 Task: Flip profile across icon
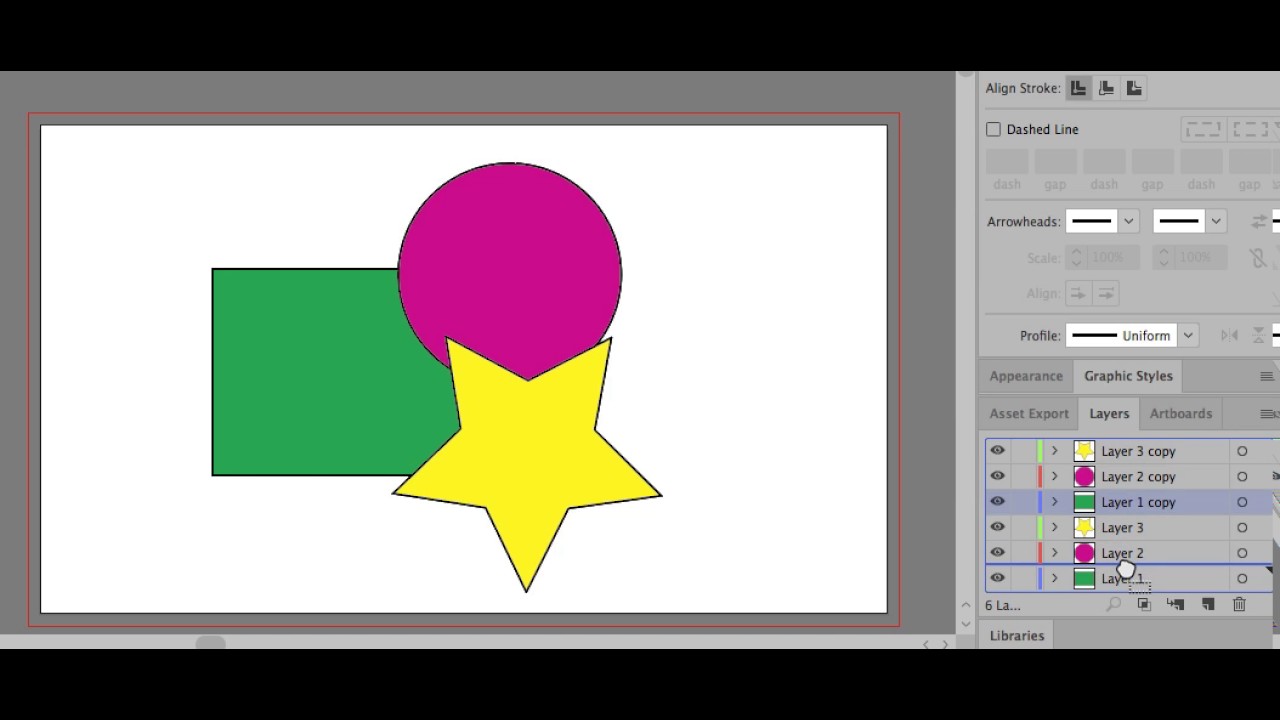point(1258,335)
